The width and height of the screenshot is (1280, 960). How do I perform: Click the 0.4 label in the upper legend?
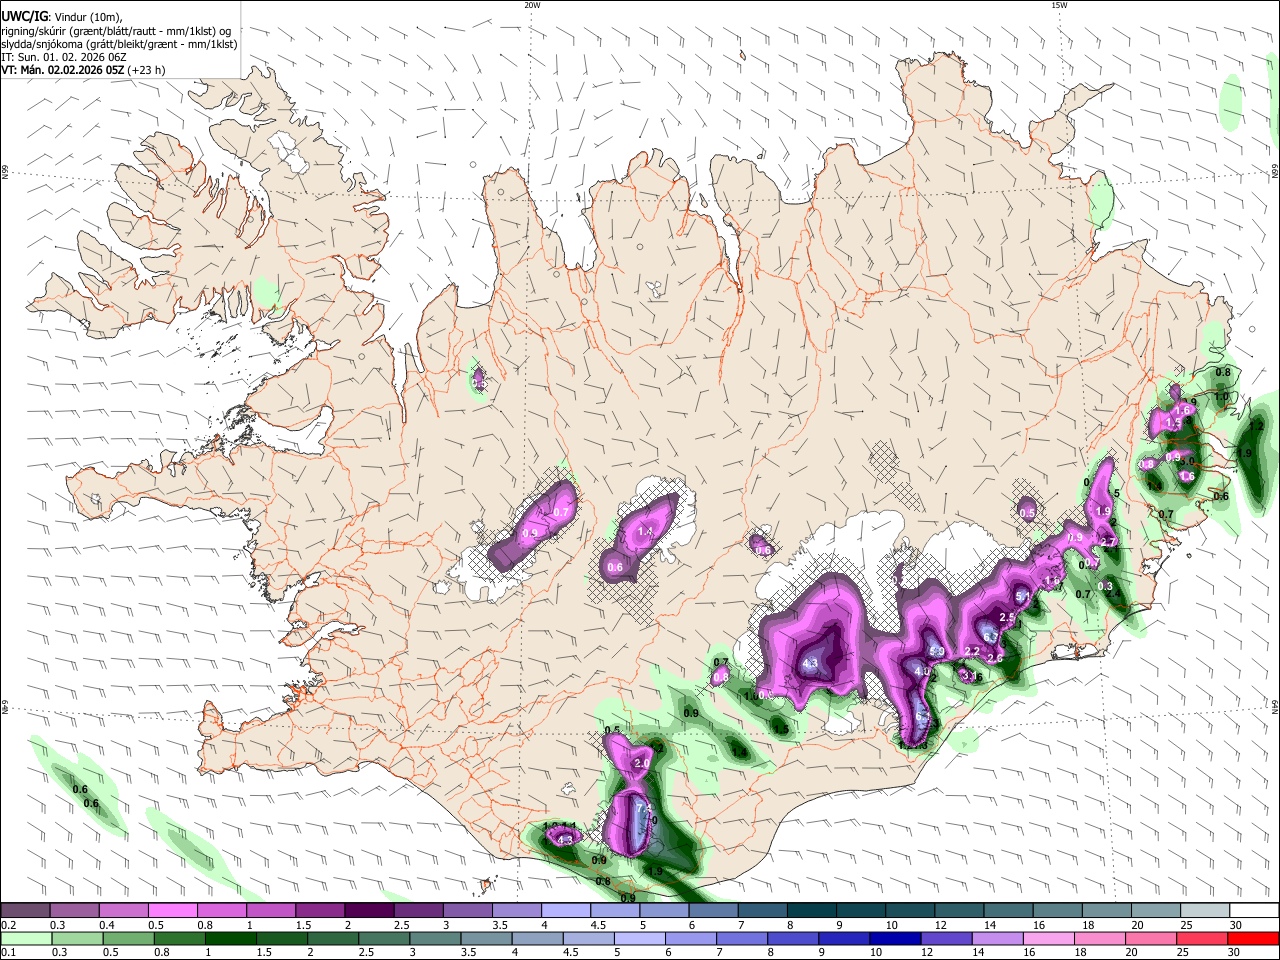click(106, 925)
